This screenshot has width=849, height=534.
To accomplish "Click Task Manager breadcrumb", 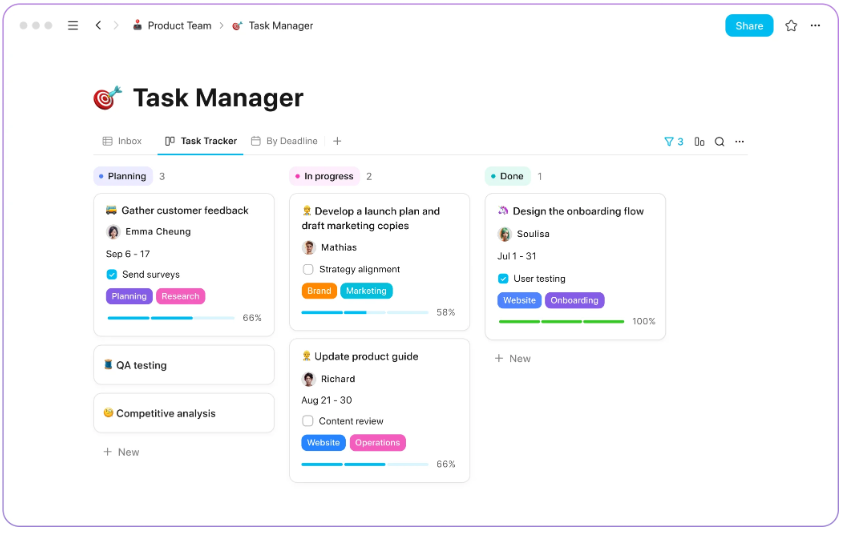I will point(273,25).
